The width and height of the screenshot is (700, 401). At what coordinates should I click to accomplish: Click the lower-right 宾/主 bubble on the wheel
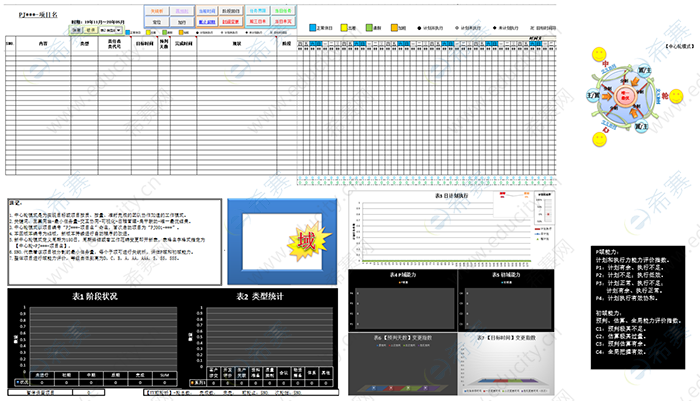coord(642,126)
